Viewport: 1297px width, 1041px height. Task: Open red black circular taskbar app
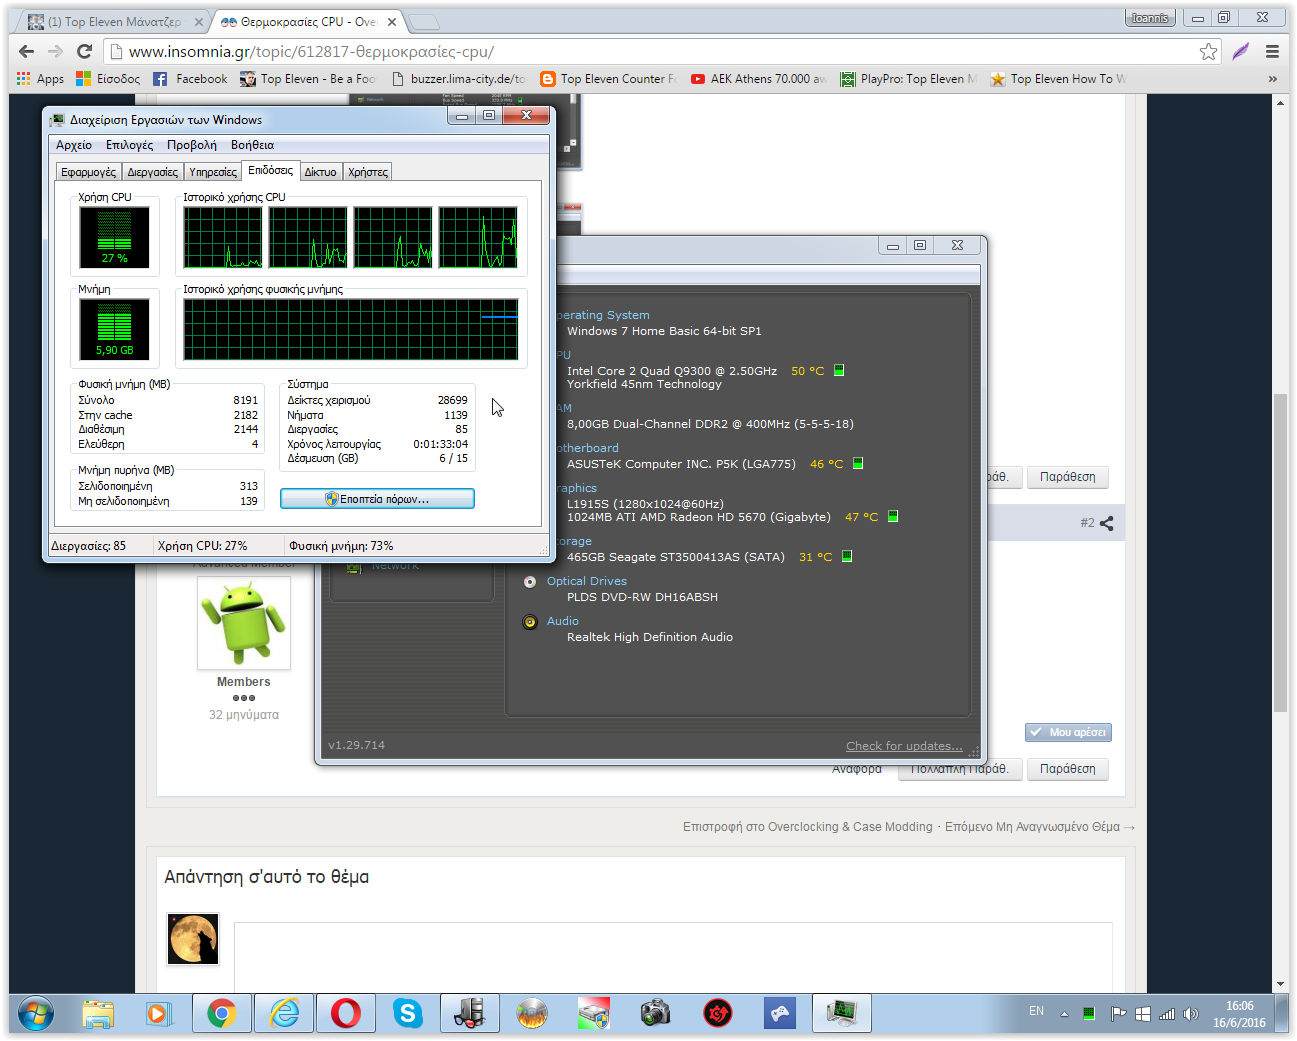(x=718, y=1013)
